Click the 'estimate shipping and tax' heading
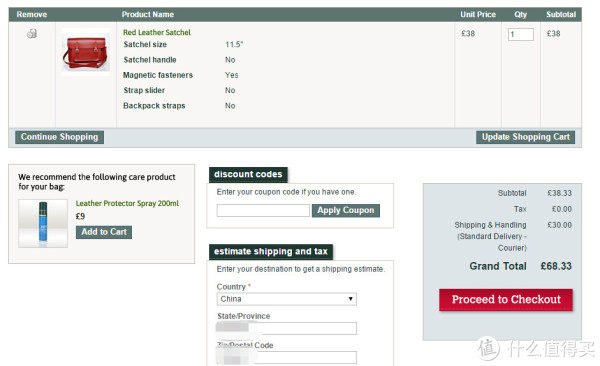The width and height of the screenshot is (600, 366). [x=271, y=252]
